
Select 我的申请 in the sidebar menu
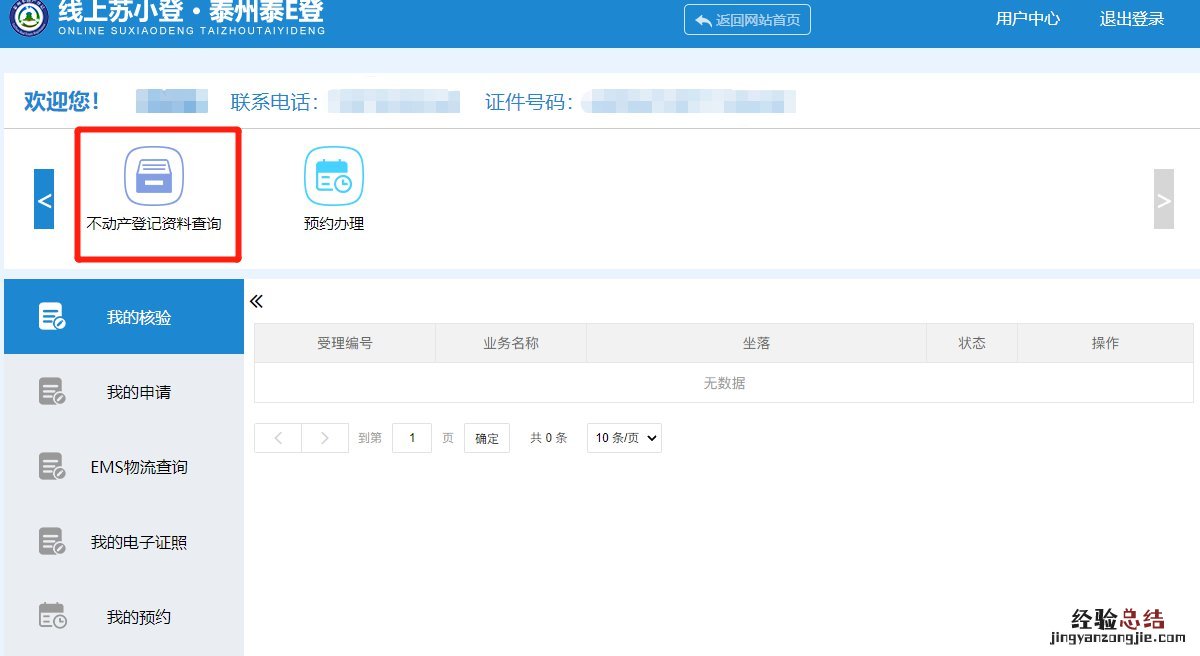click(138, 392)
